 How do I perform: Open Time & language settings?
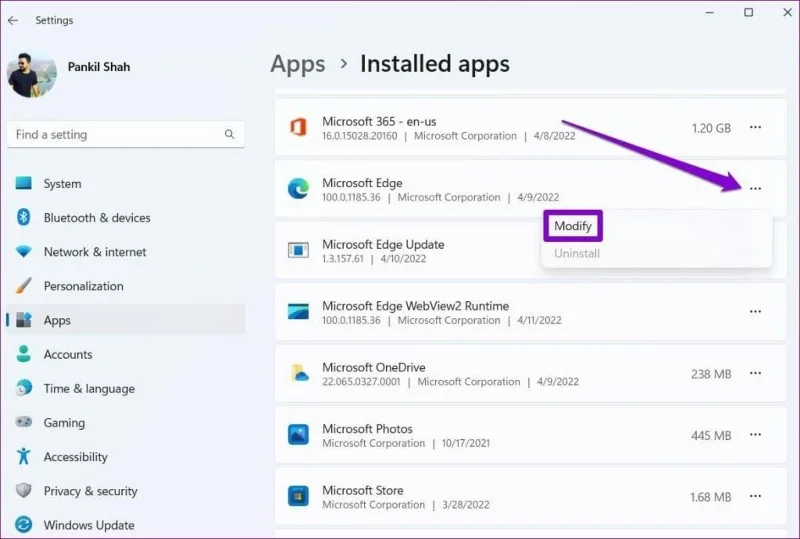126,388
